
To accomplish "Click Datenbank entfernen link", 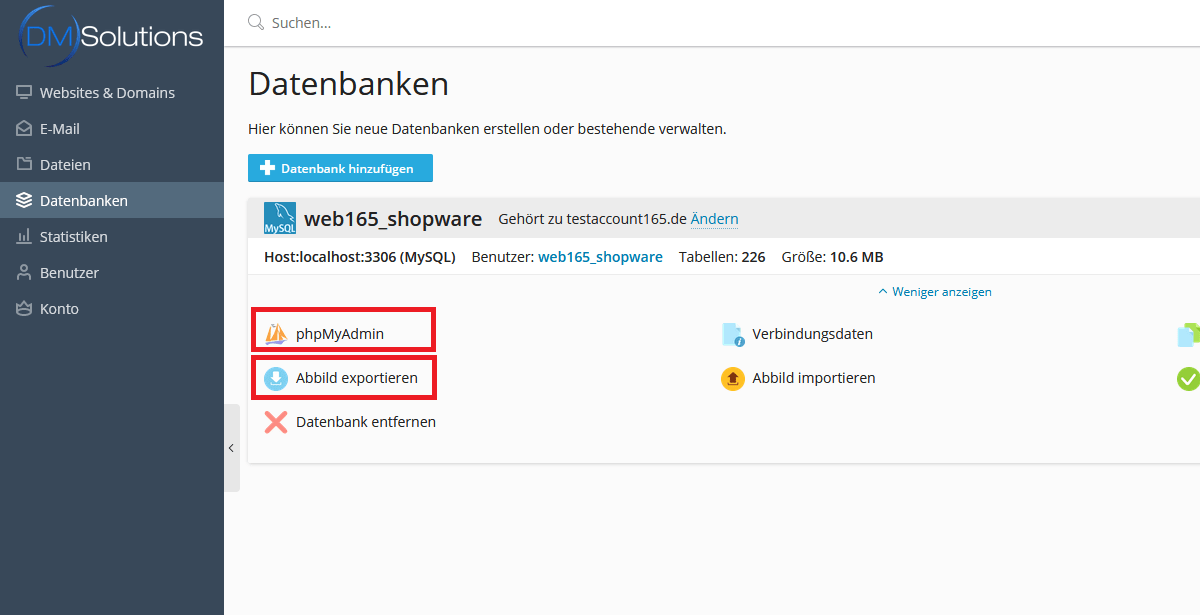I will point(366,422).
